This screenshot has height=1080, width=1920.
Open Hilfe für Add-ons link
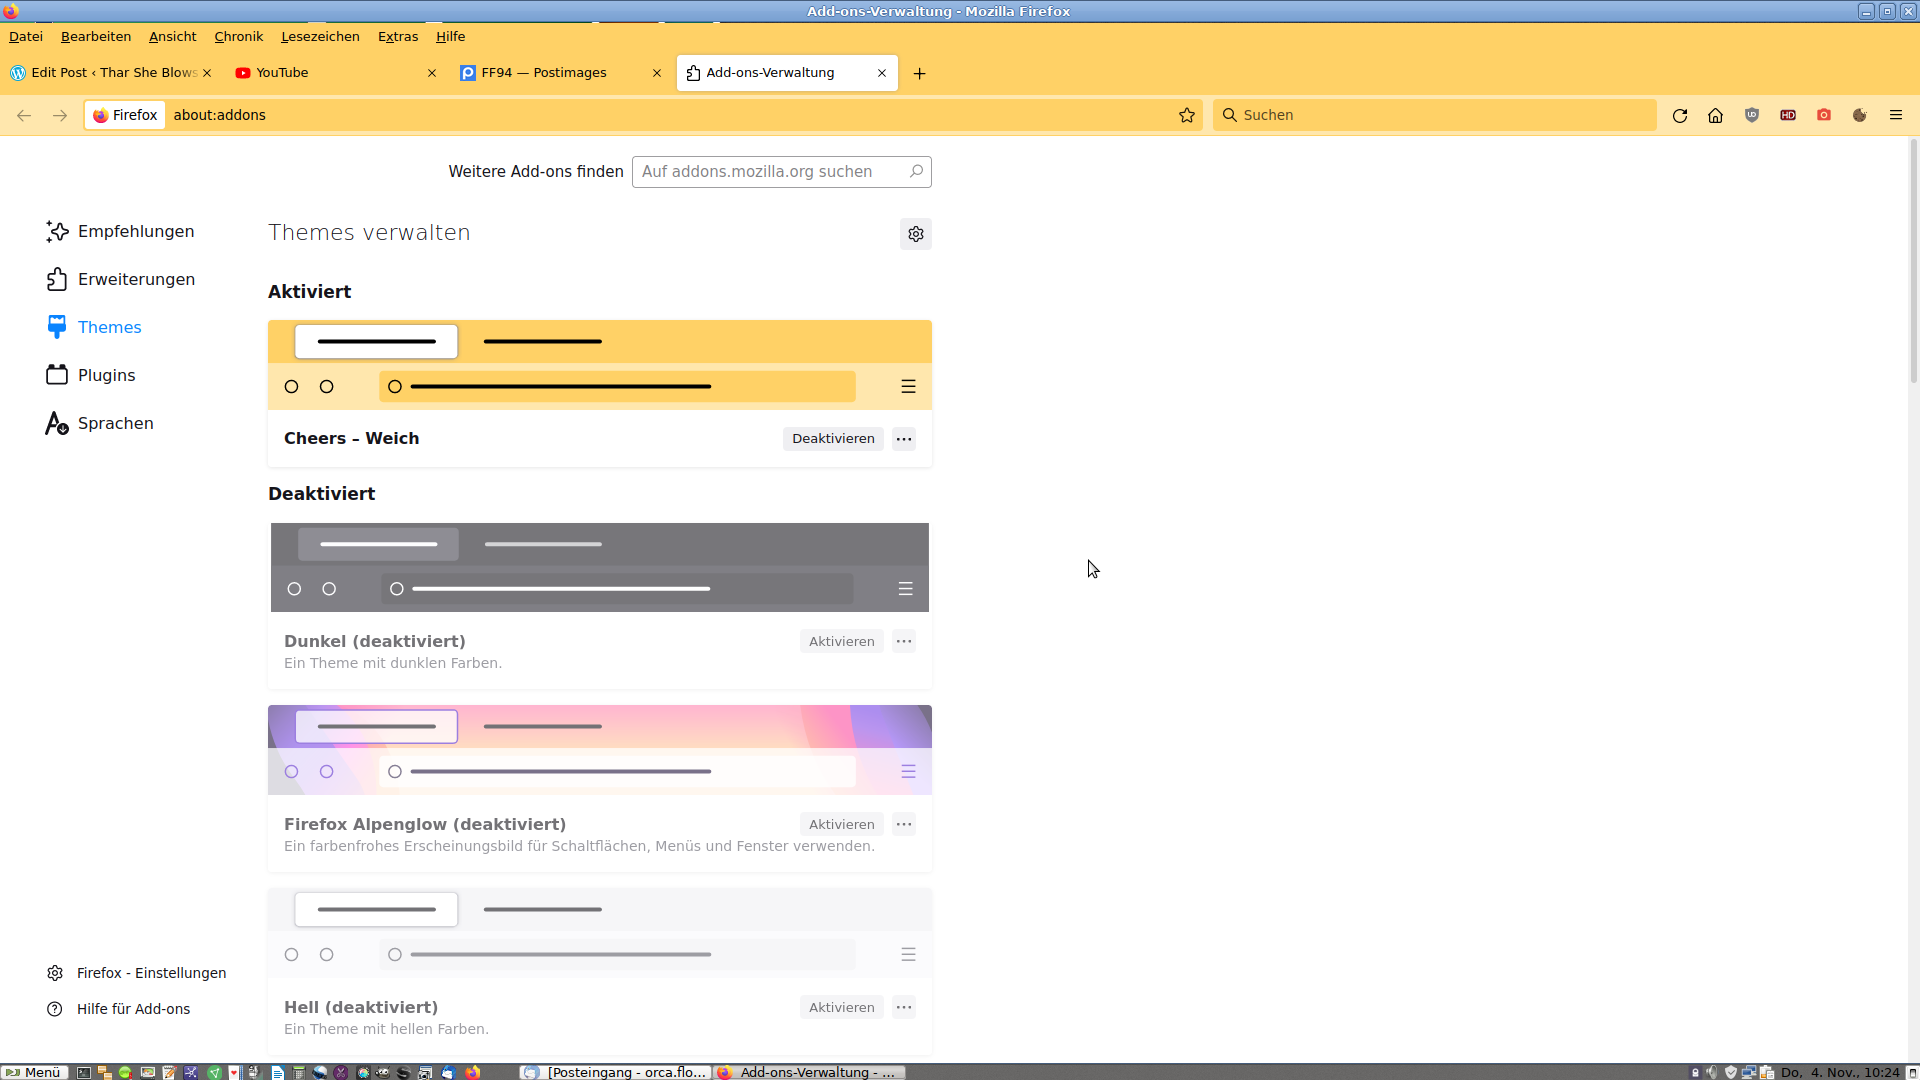coord(119,1009)
